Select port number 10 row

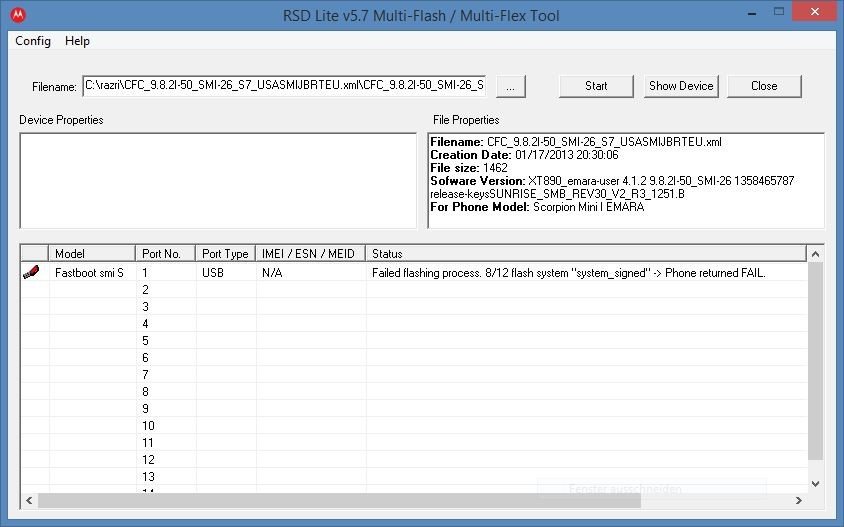[x=413, y=426]
